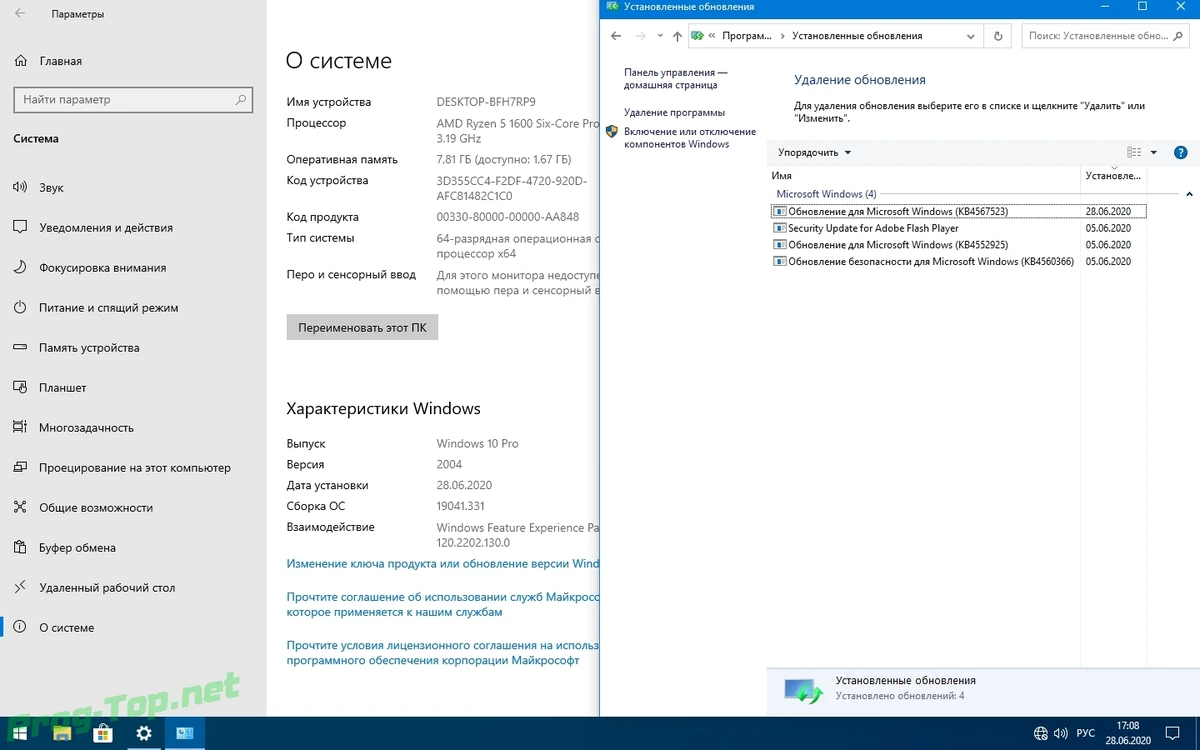Click the Переименовать этот ПК button
This screenshot has width=1200, height=750.
click(362, 328)
